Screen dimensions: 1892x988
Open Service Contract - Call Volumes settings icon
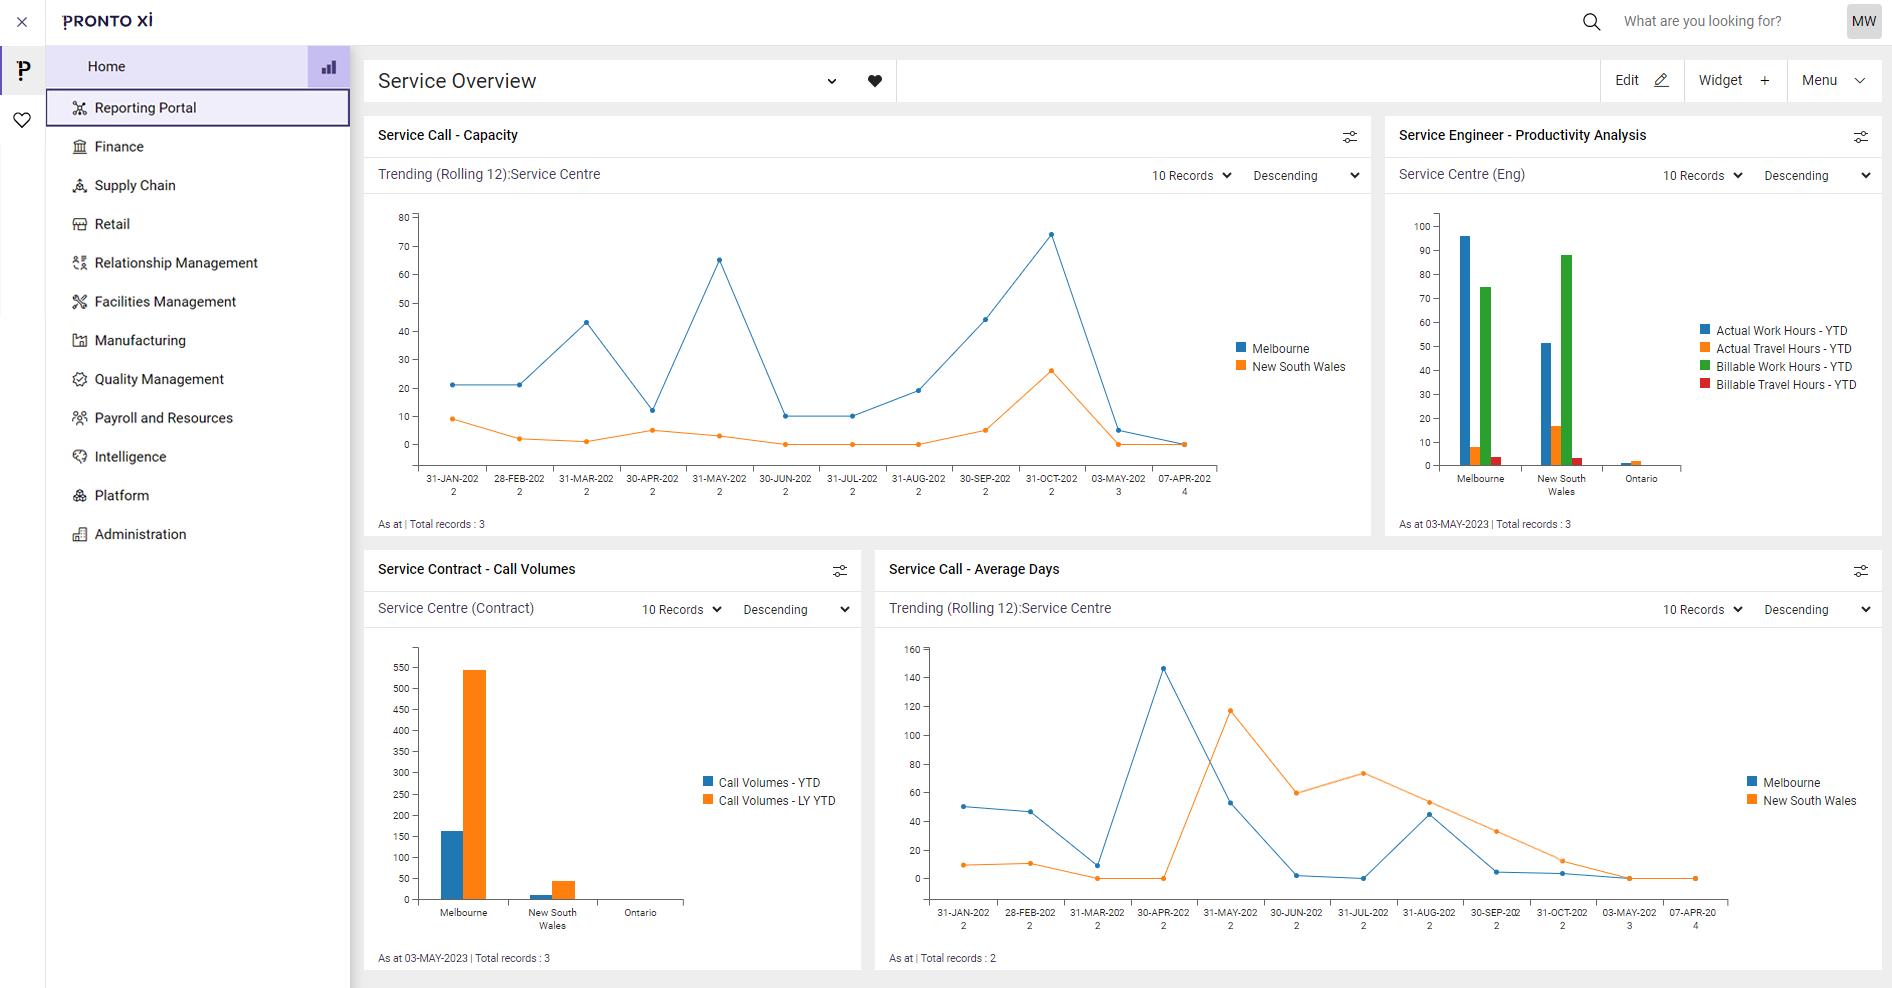coord(839,570)
